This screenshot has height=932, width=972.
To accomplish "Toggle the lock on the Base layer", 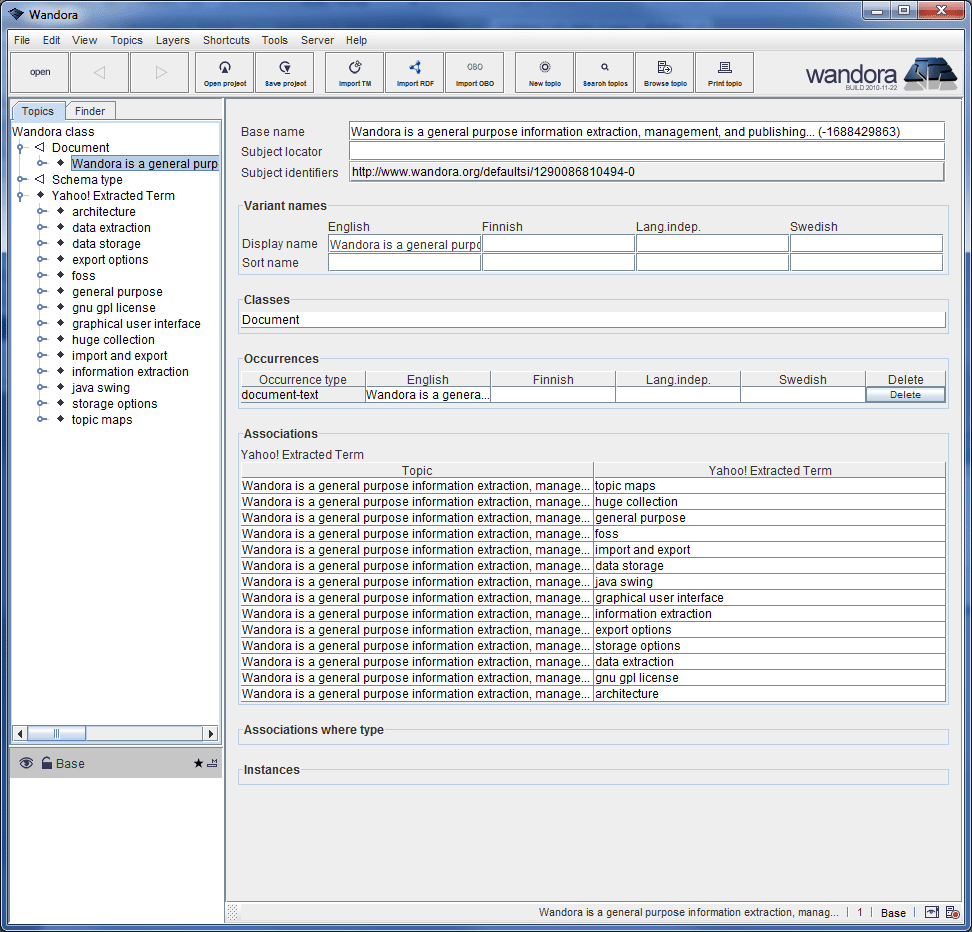I will point(47,763).
